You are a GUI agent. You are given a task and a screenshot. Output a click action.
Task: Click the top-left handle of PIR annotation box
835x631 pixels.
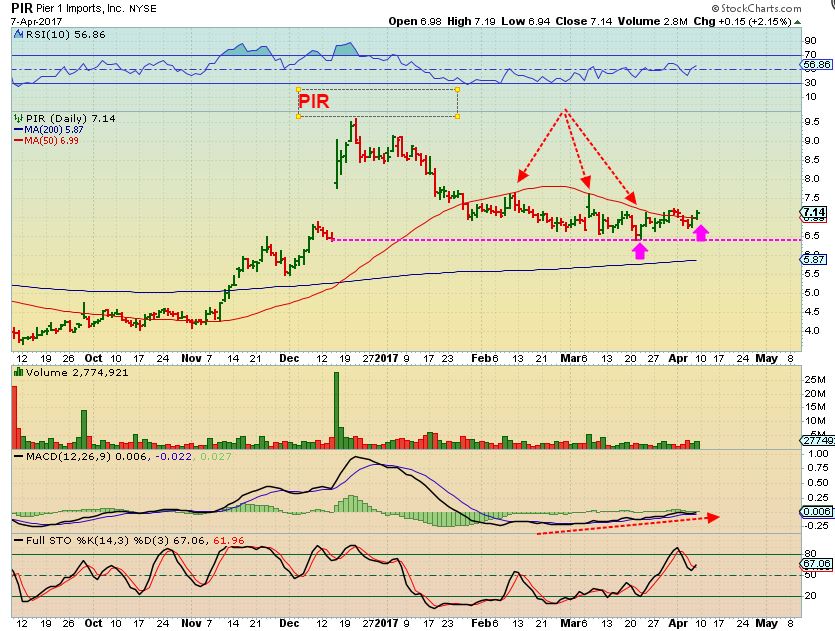pyautogui.click(x=298, y=89)
